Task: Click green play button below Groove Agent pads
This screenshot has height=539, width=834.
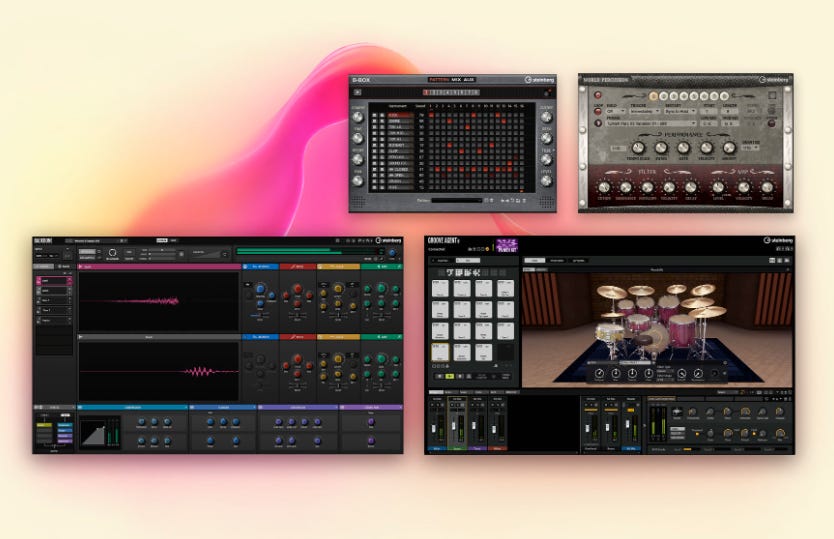Action: (449, 376)
